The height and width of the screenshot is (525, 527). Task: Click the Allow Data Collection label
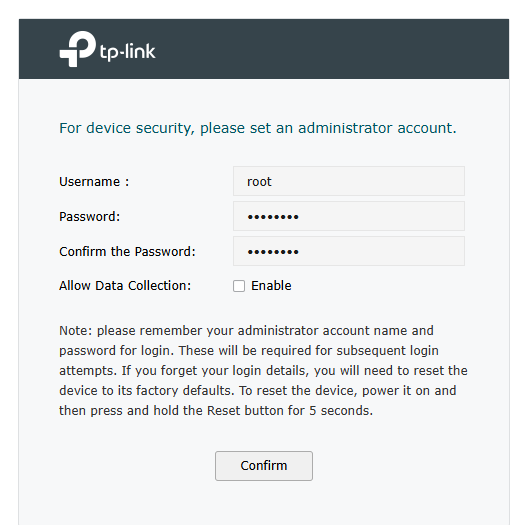pos(125,286)
